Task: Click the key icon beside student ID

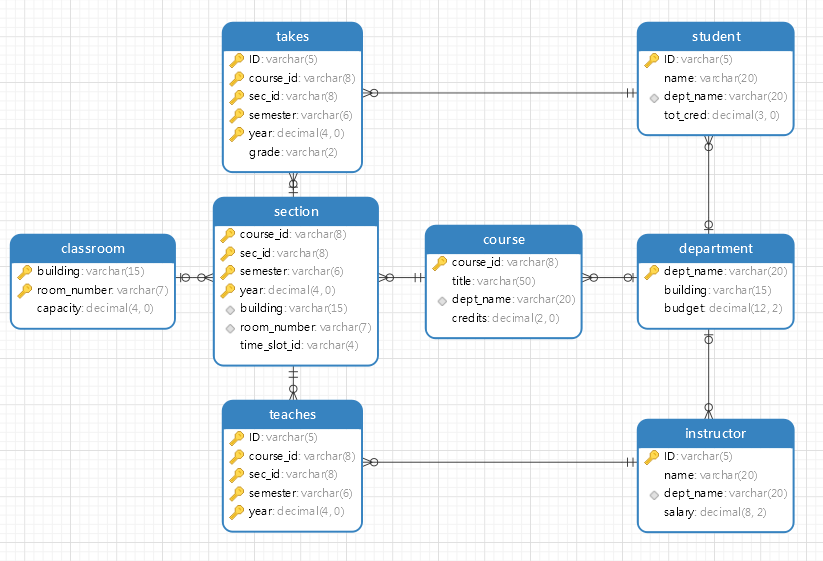Action: click(652, 60)
